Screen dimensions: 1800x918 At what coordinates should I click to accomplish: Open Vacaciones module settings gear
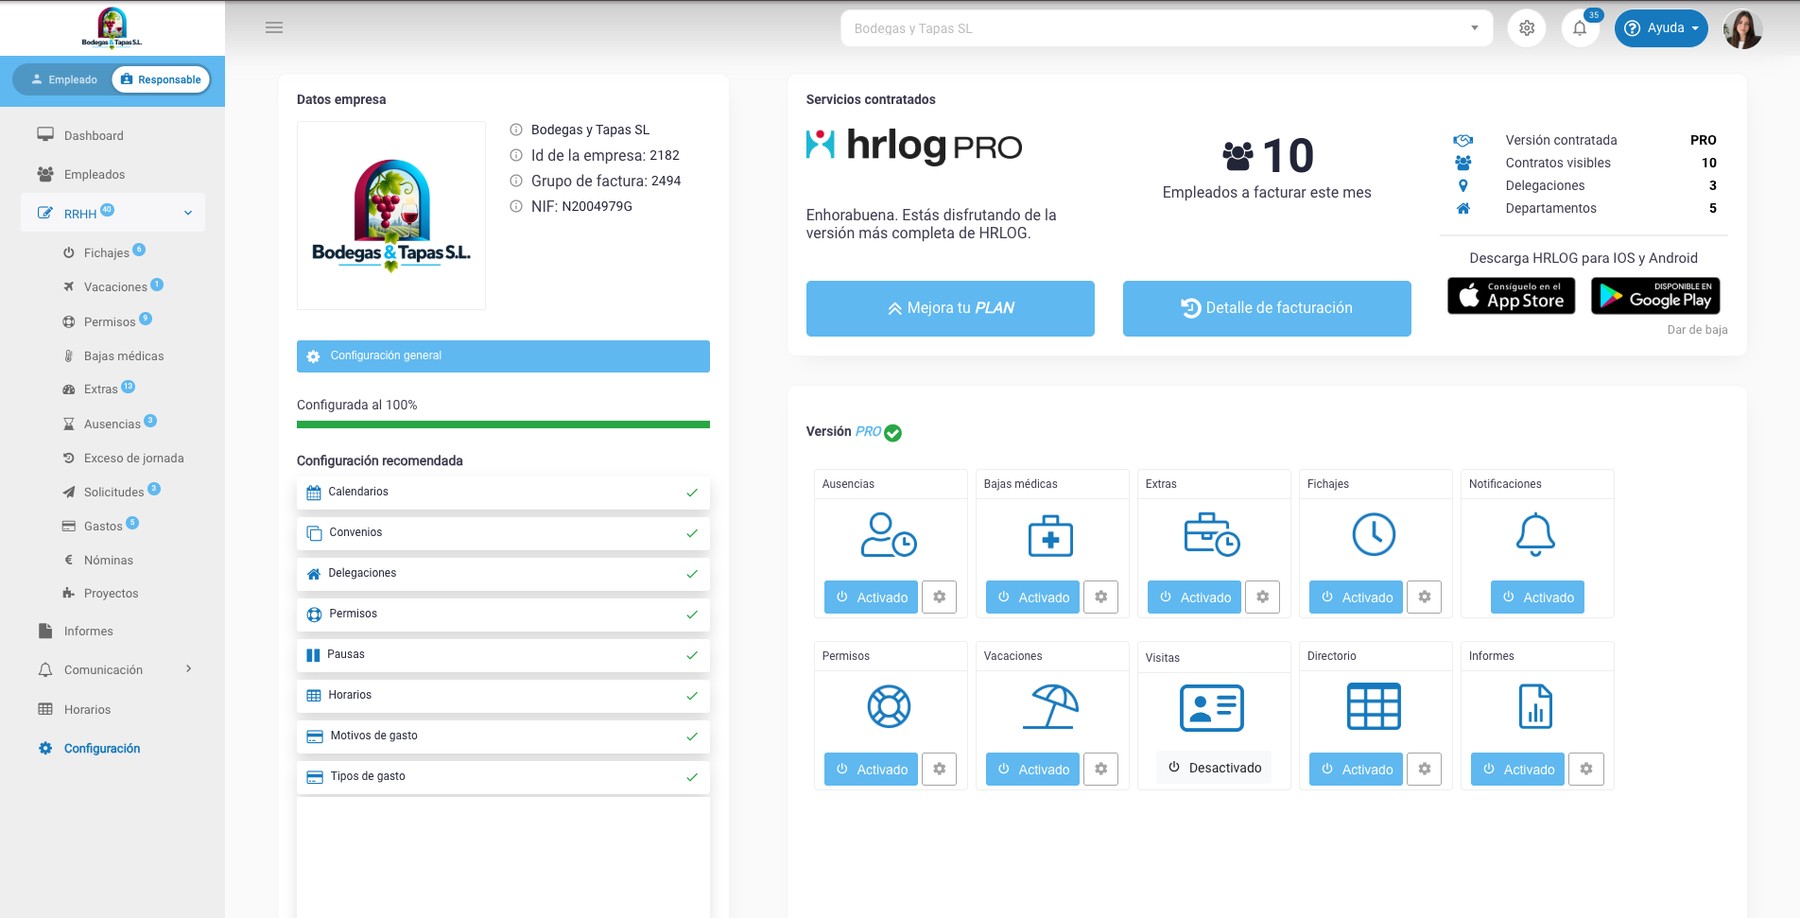point(1101,769)
